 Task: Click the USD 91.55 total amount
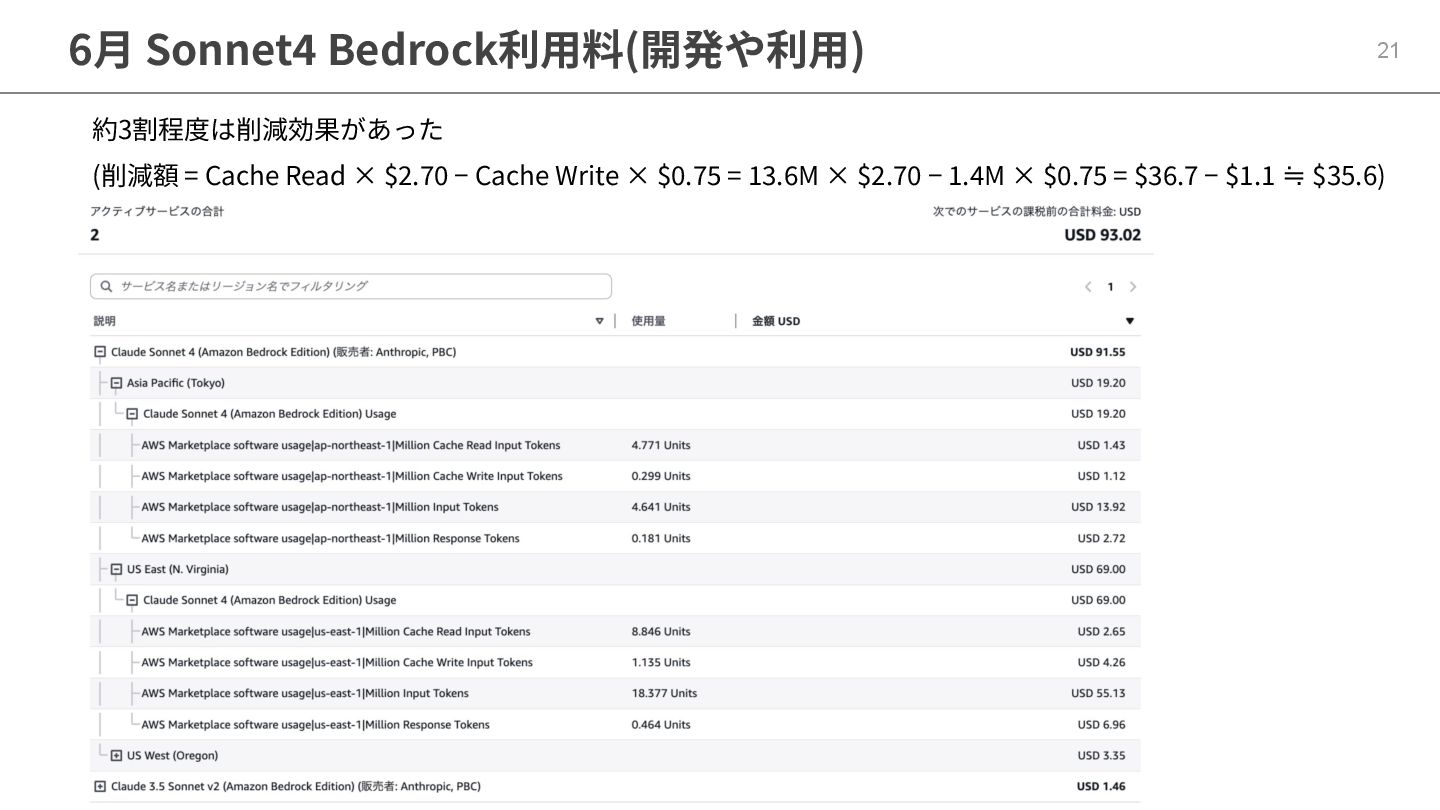point(1097,352)
